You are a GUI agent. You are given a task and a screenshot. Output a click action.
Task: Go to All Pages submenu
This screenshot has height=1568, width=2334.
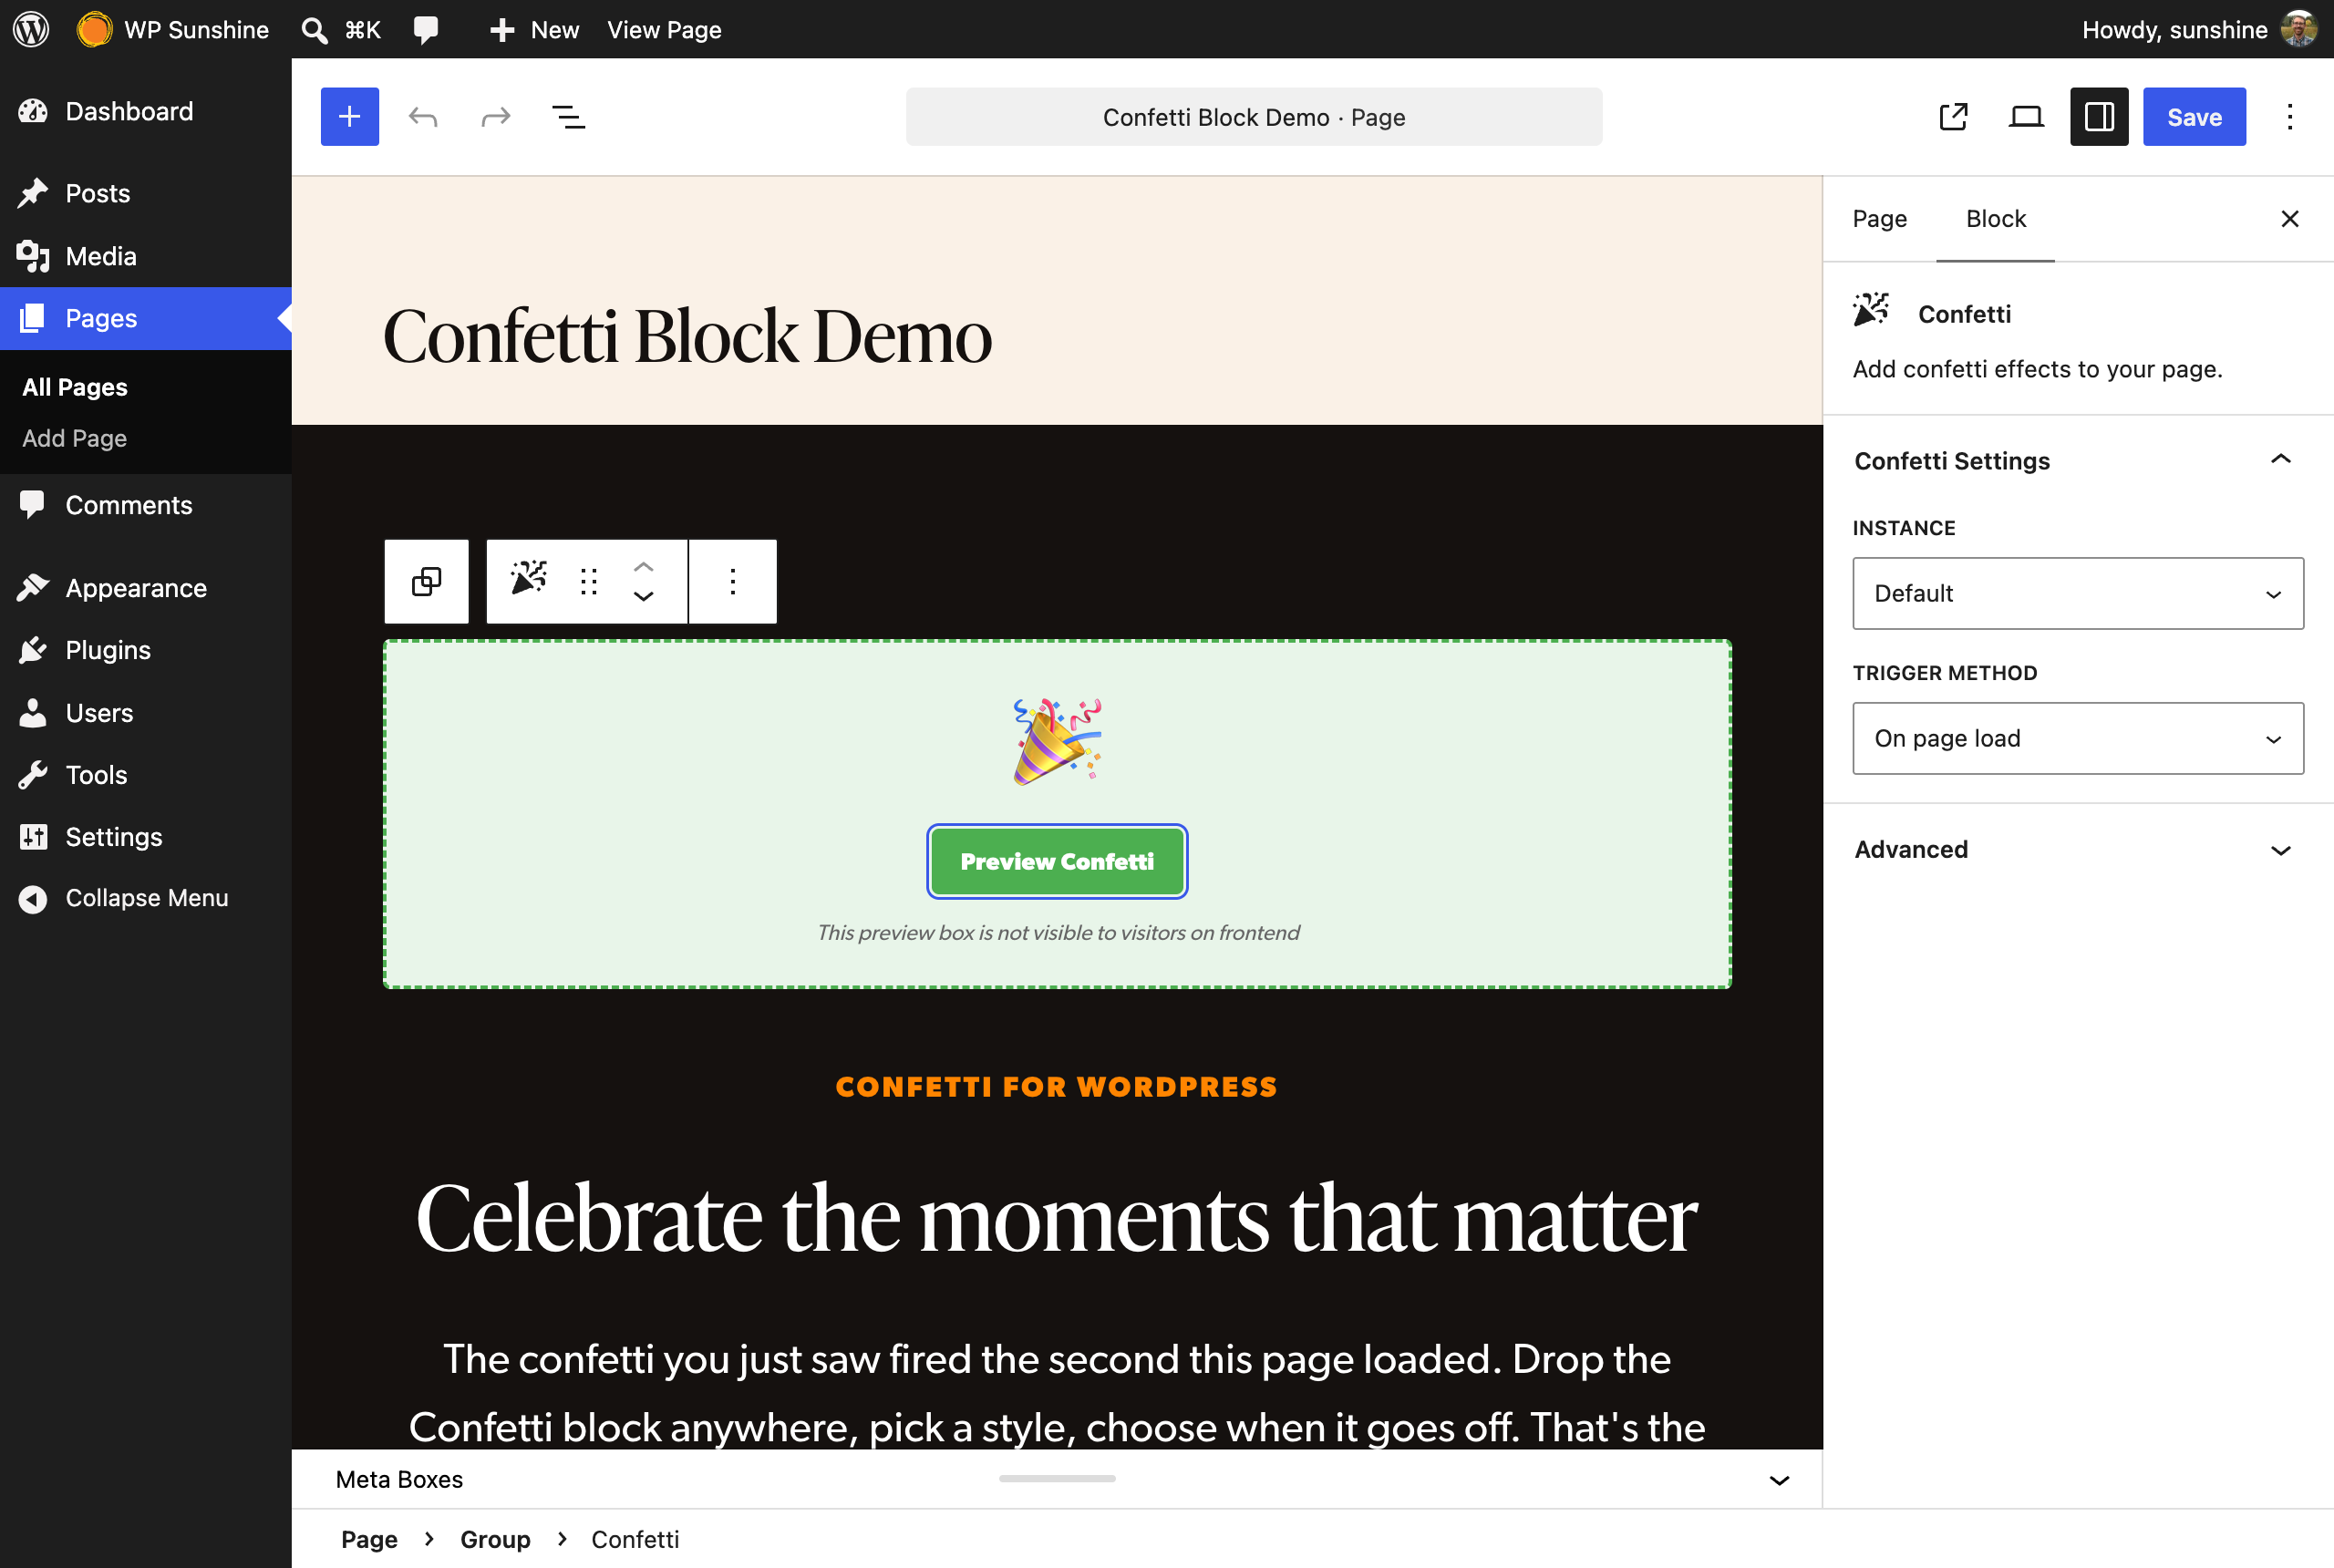75,387
